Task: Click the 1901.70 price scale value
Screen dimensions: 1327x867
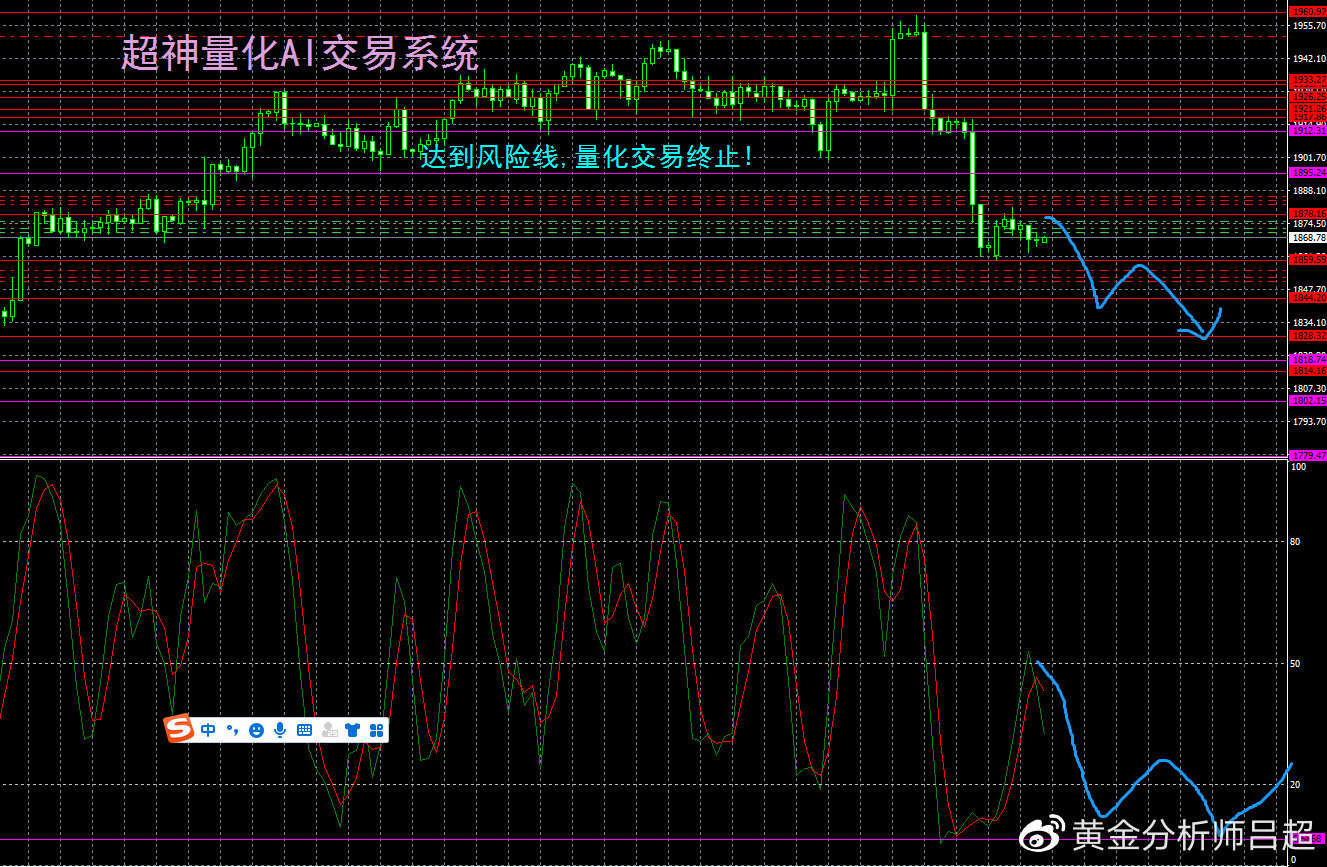Action: click(1309, 158)
